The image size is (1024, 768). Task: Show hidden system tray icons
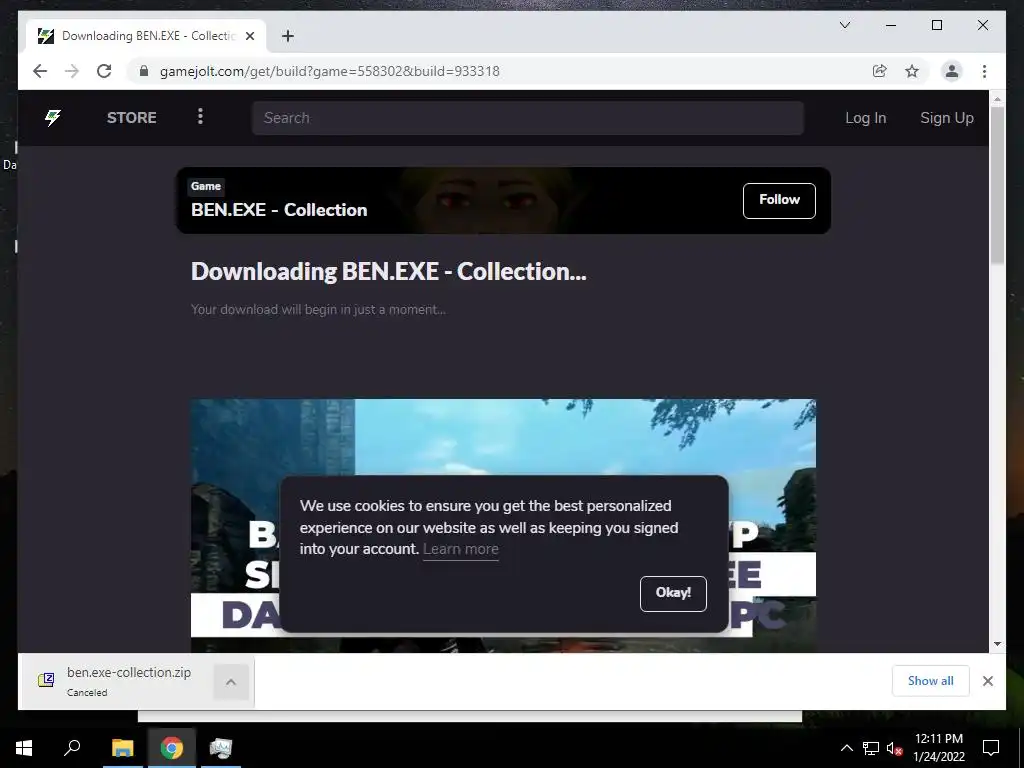(846, 748)
